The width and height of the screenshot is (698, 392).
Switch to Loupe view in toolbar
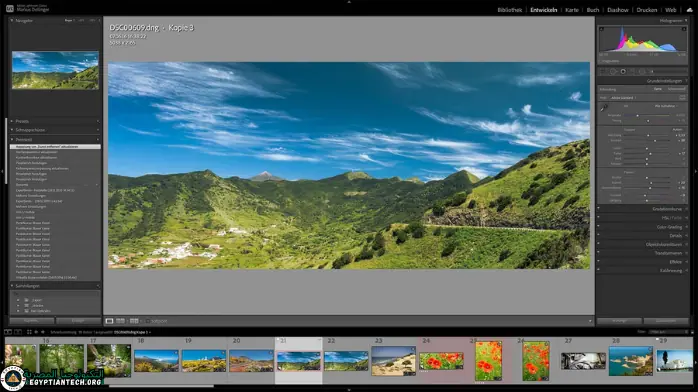(110, 321)
